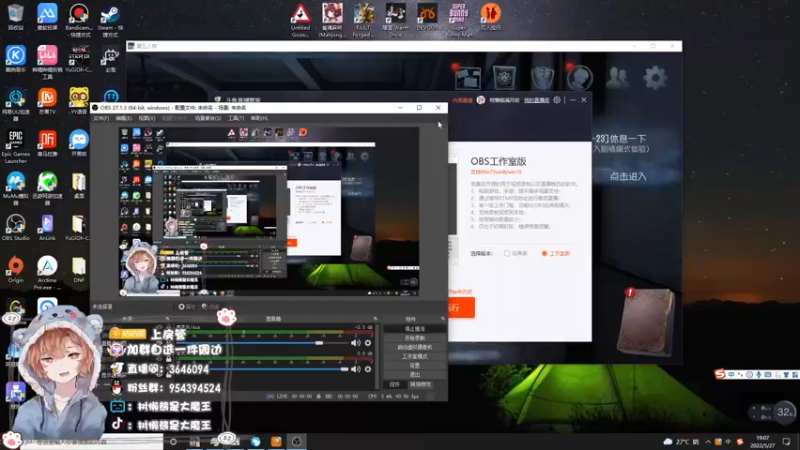Switch to 控件 tab in OBS

(x=394, y=385)
